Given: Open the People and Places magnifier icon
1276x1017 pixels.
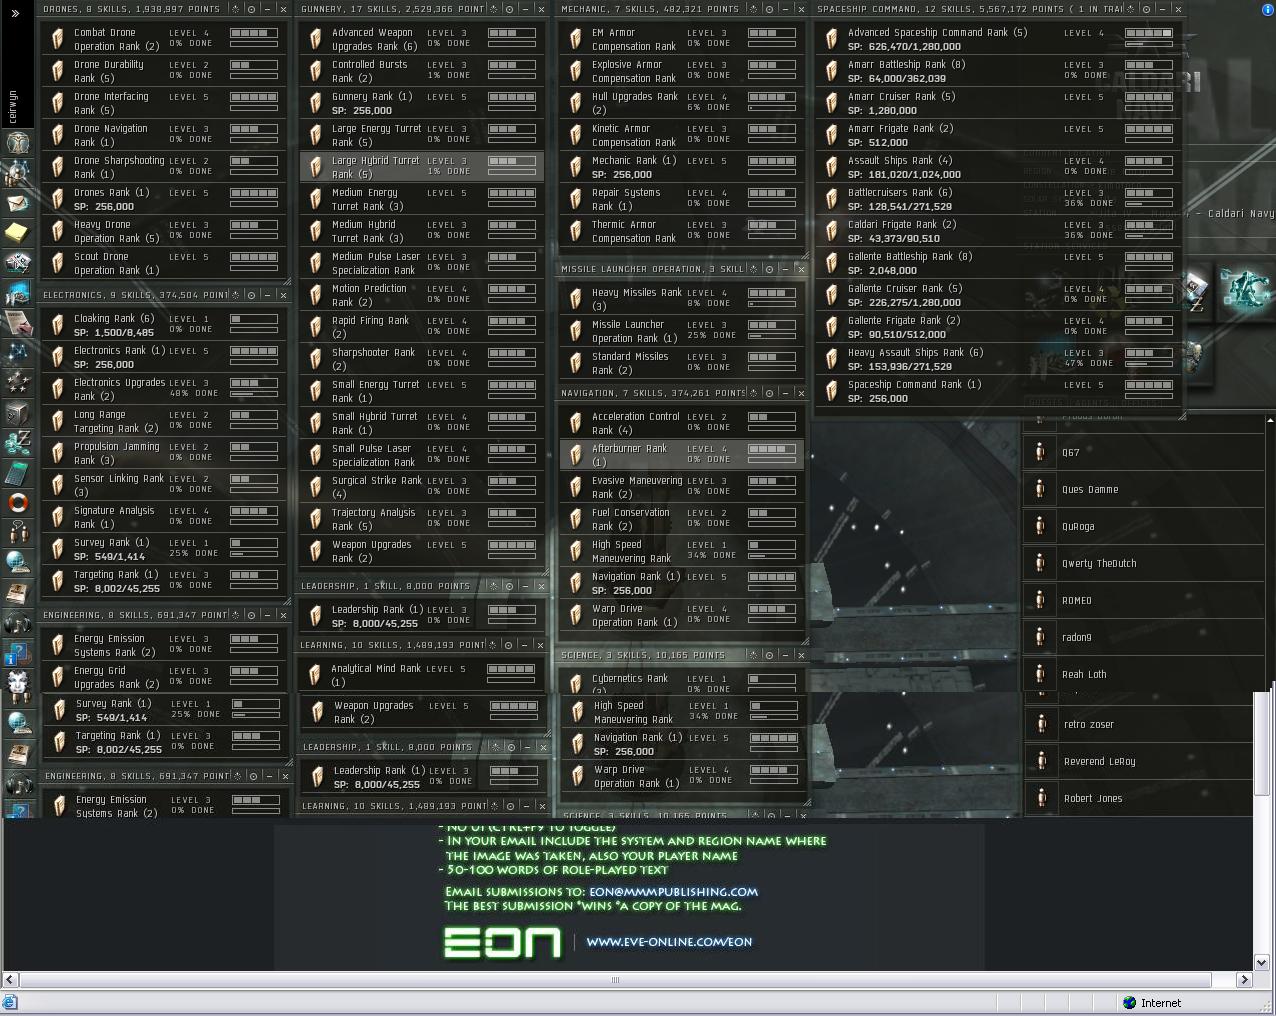Looking at the screenshot, I should [x=17, y=172].
